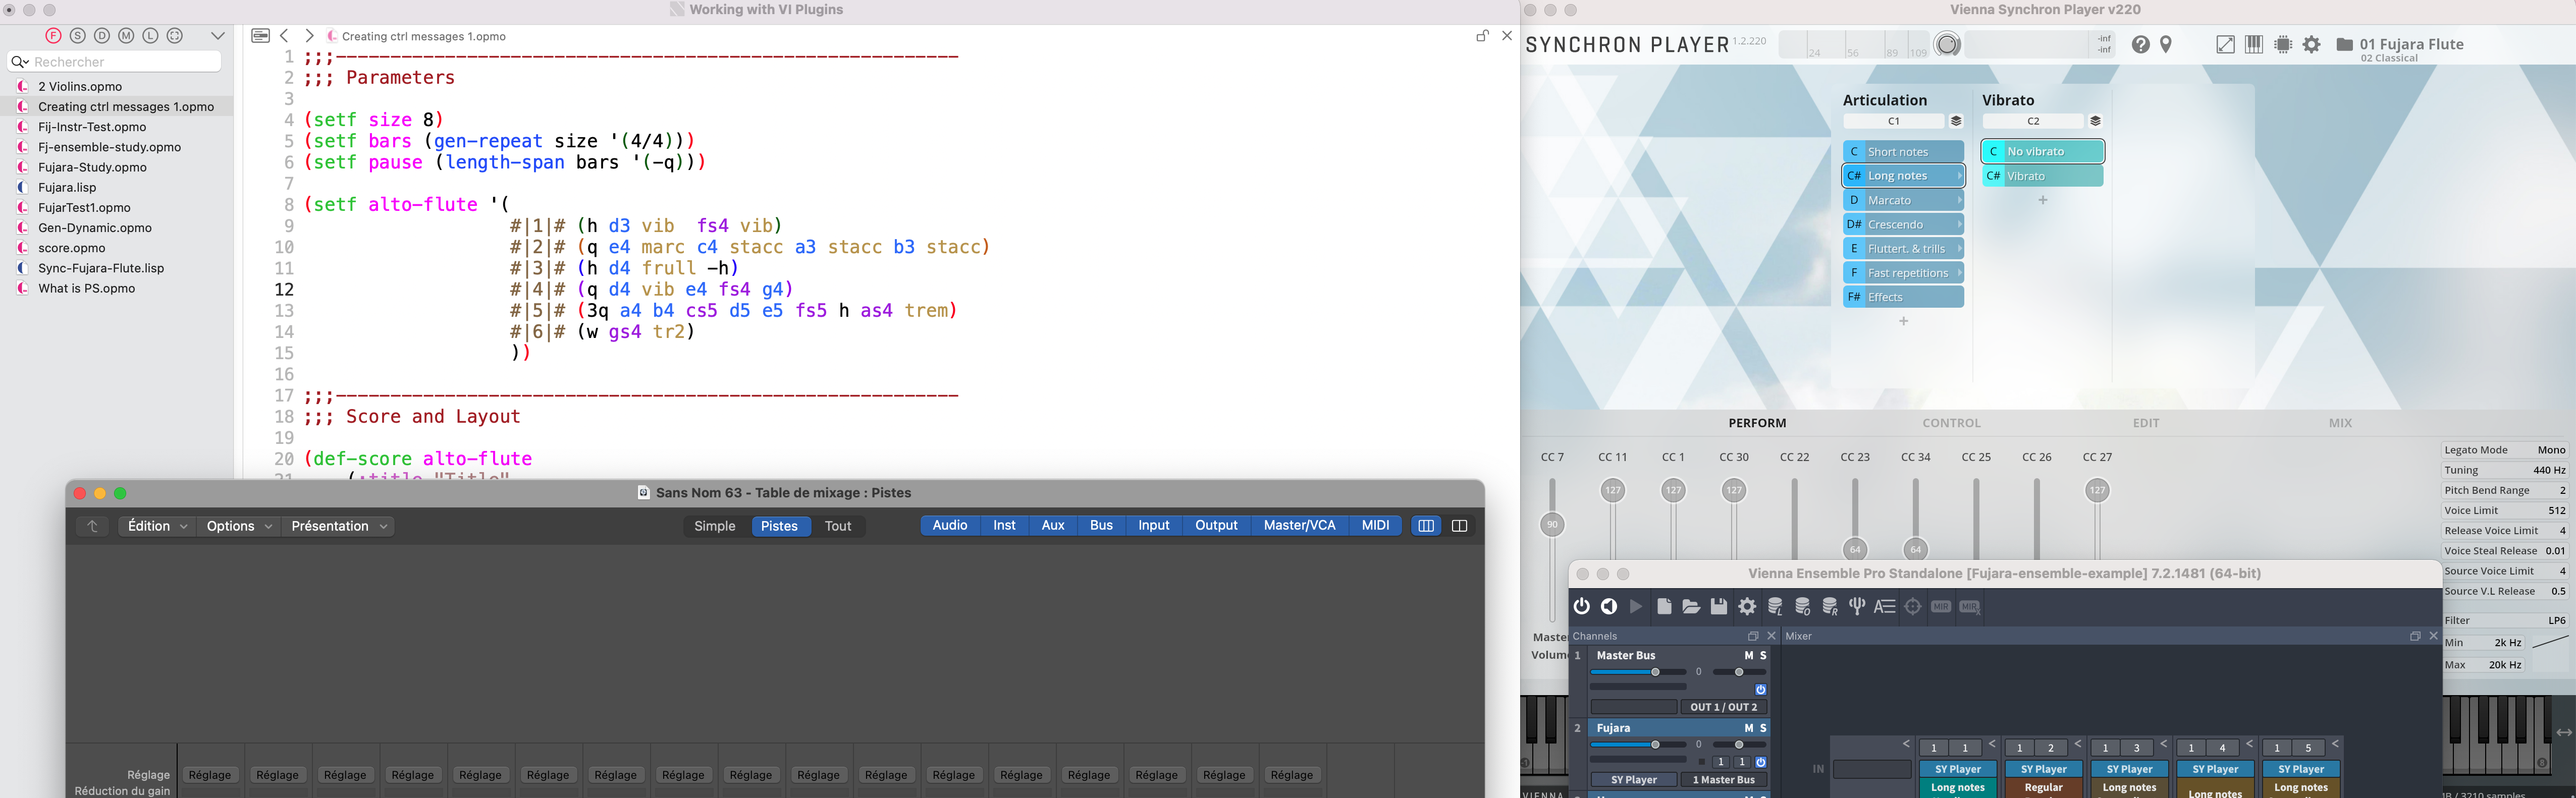
Task: Open the PERFORM tab
Action: point(1757,423)
